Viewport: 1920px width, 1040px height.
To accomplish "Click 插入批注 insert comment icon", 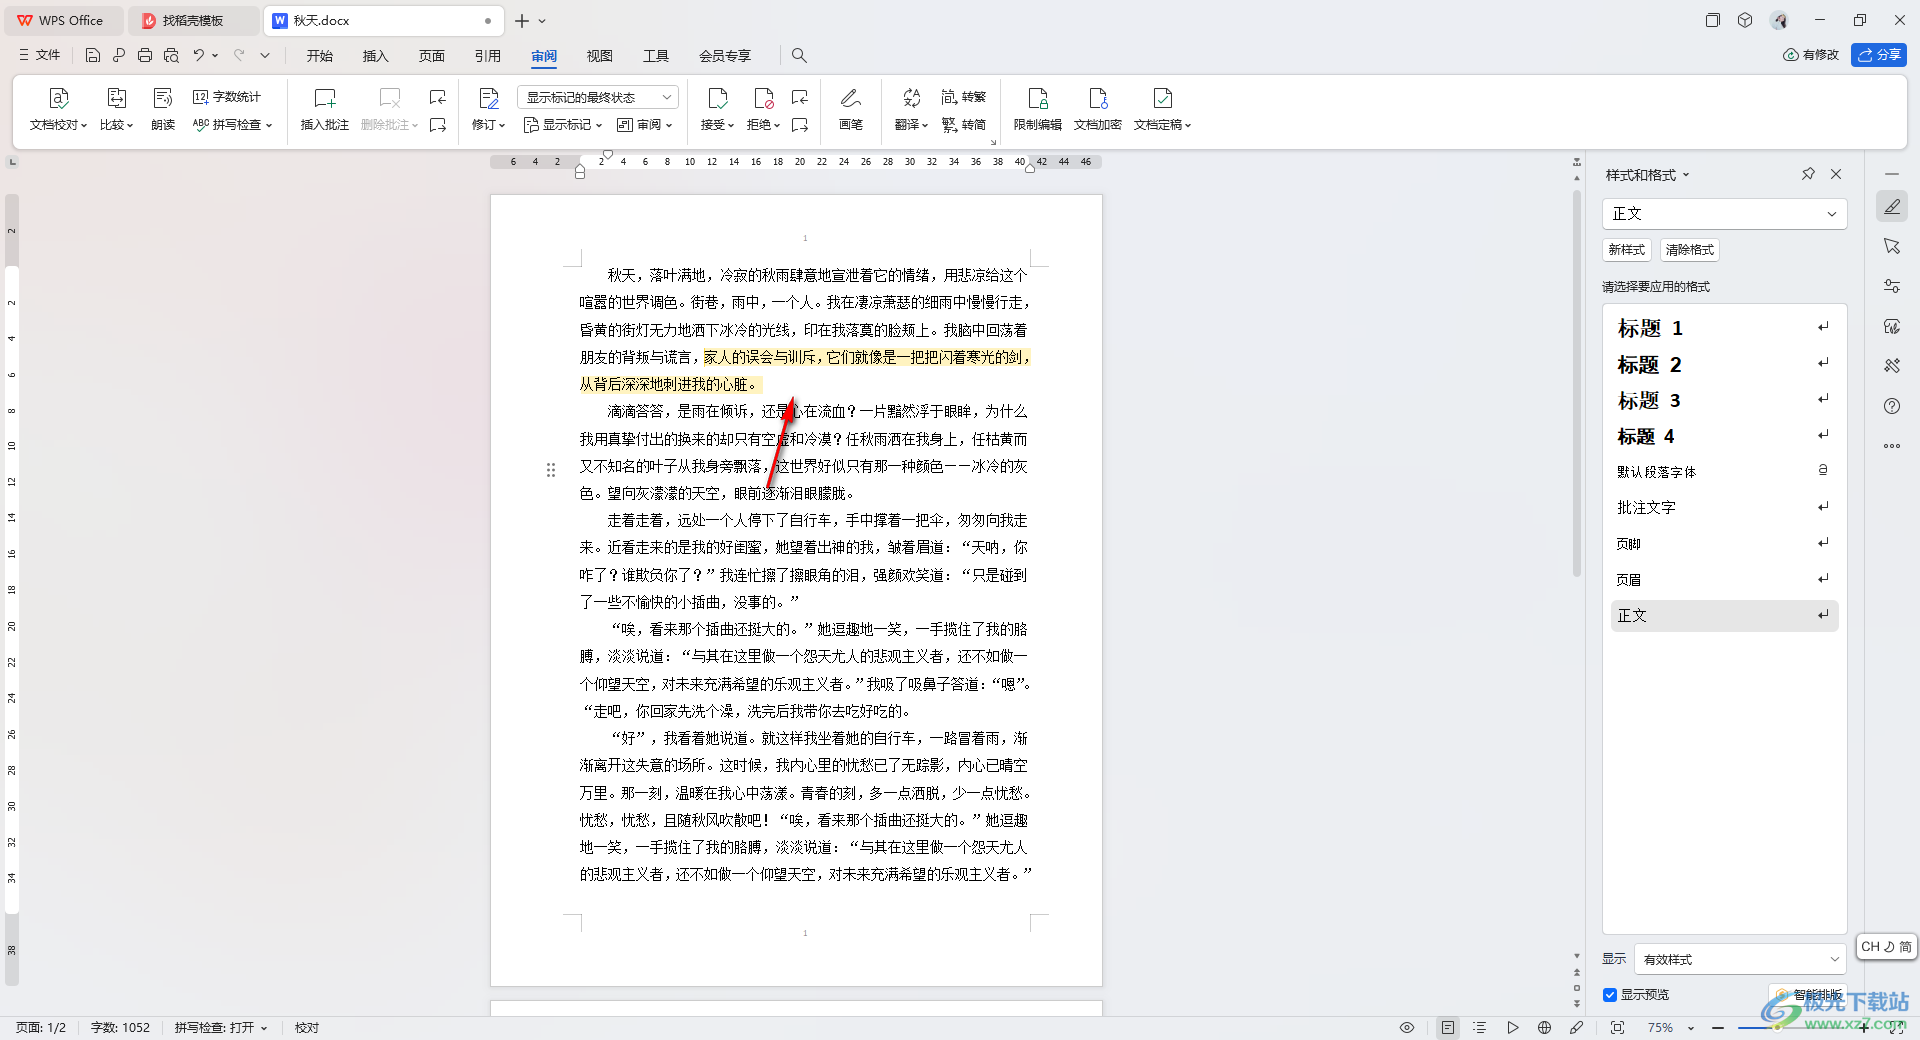I will click(325, 98).
